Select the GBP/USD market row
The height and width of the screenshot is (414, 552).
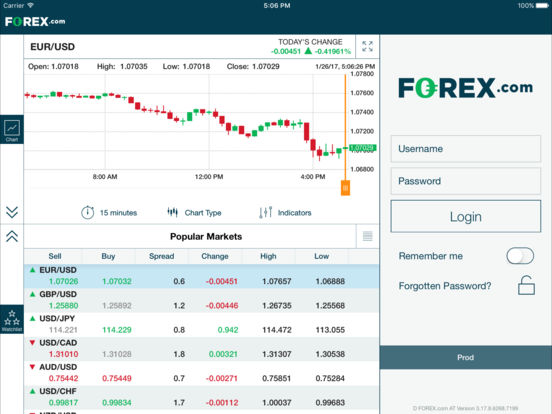201,300
